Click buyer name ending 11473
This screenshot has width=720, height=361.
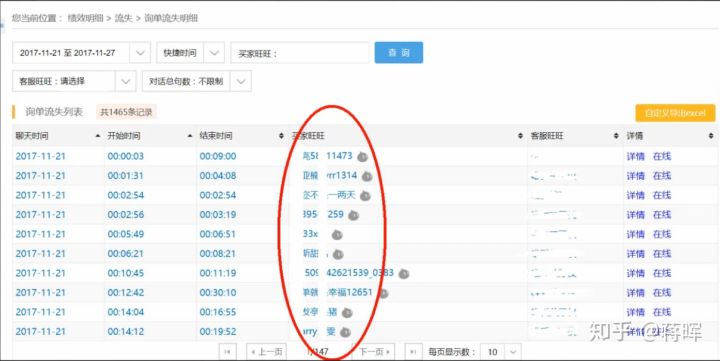(327, 156)
